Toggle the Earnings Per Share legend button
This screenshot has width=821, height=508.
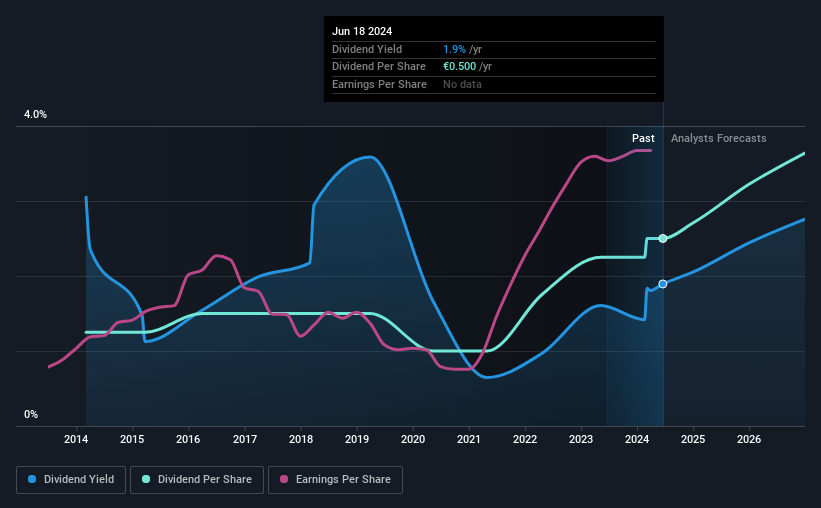pos(335,480)
